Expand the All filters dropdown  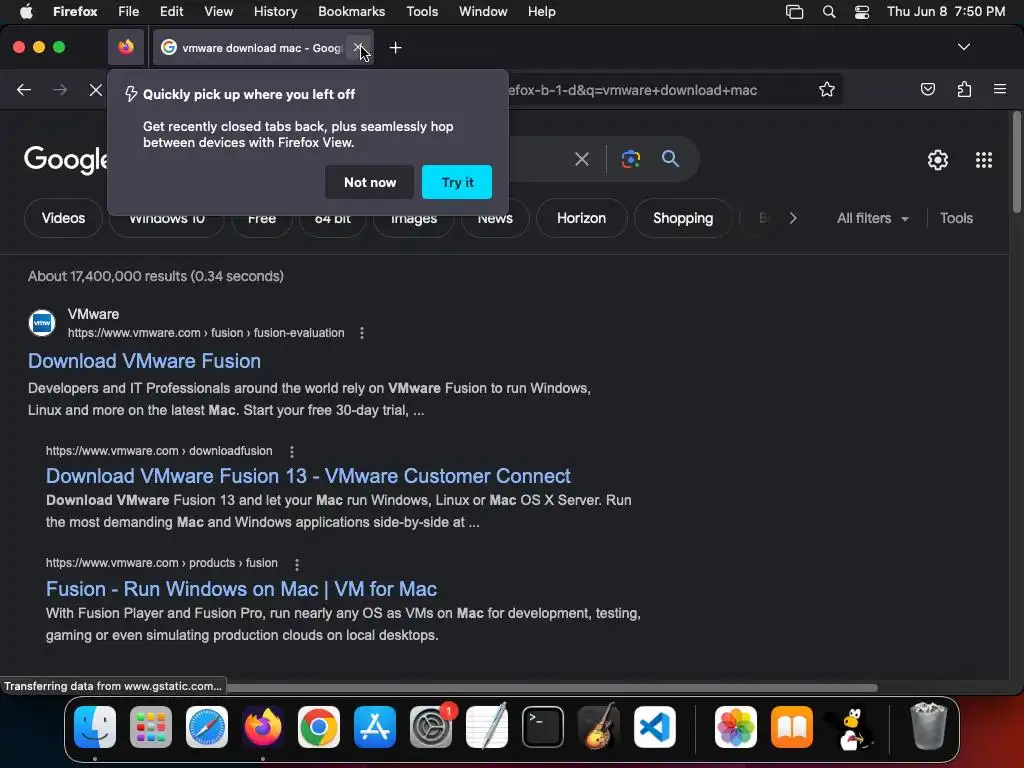(x=872, y=218)
